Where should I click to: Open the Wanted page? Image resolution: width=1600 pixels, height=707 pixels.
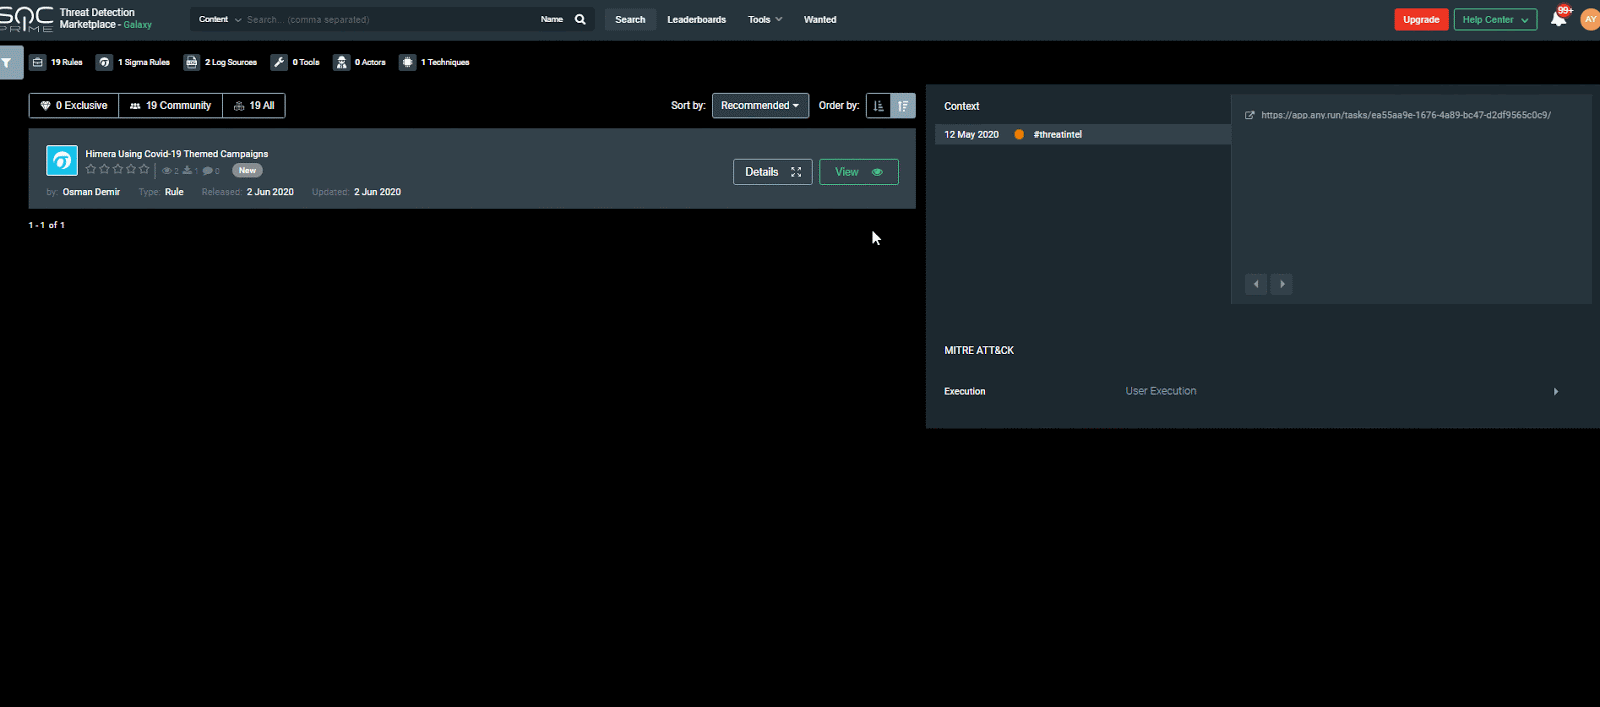tap(820, 19)
